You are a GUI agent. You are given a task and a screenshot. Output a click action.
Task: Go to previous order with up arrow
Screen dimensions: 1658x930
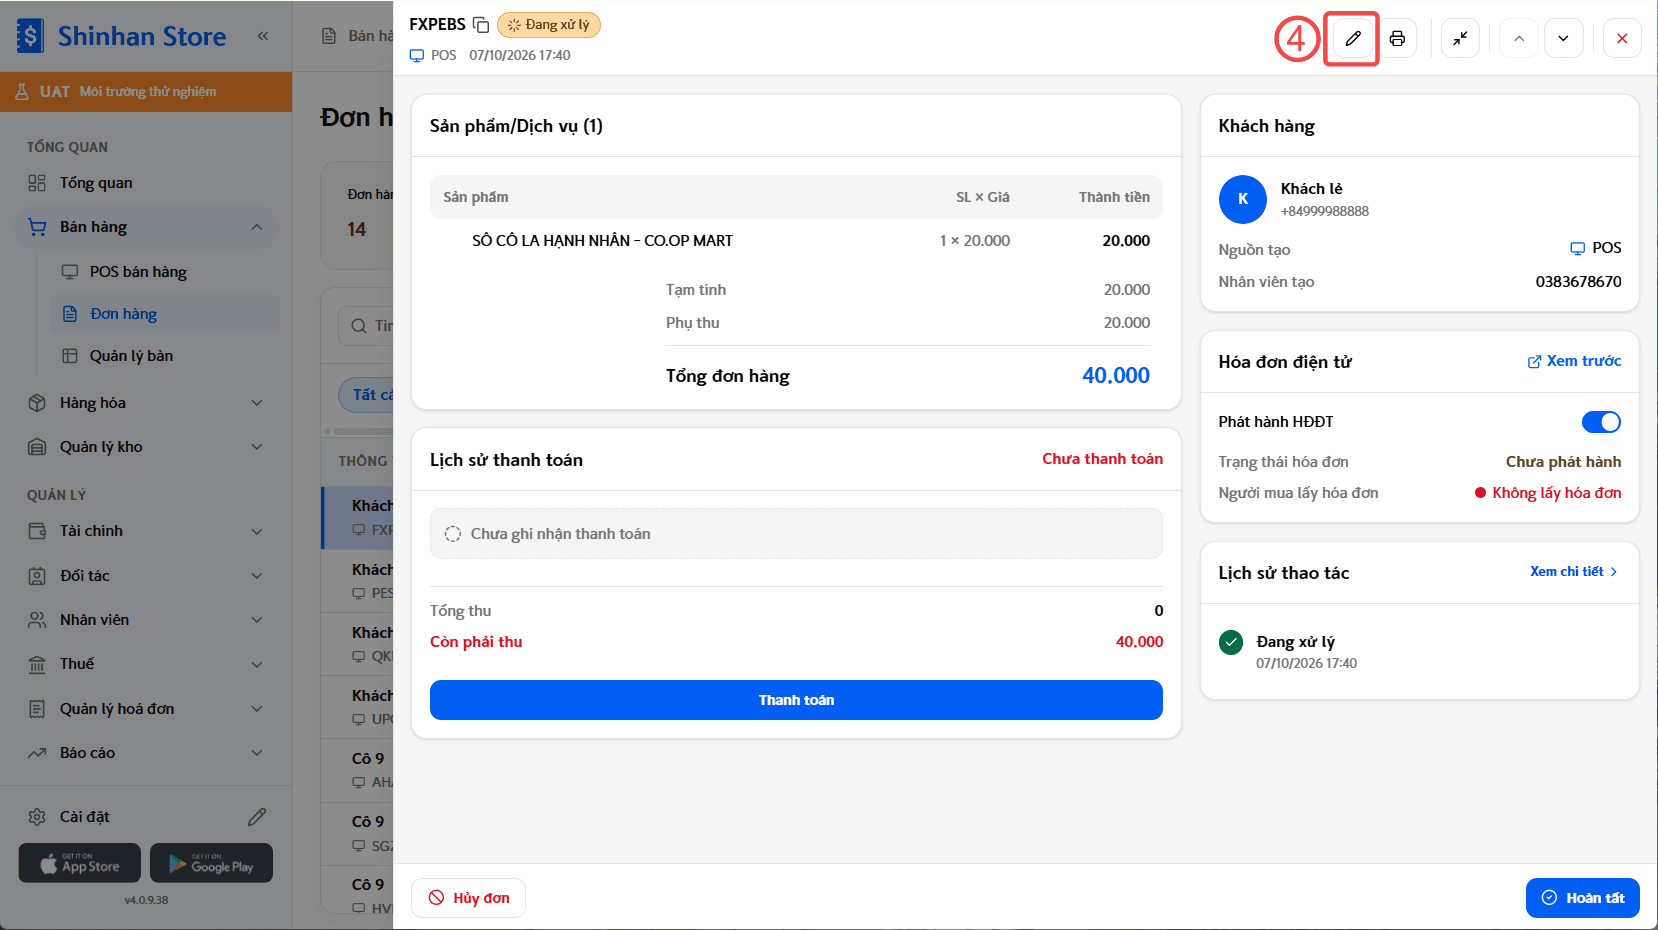click(x=1519, y=39)
